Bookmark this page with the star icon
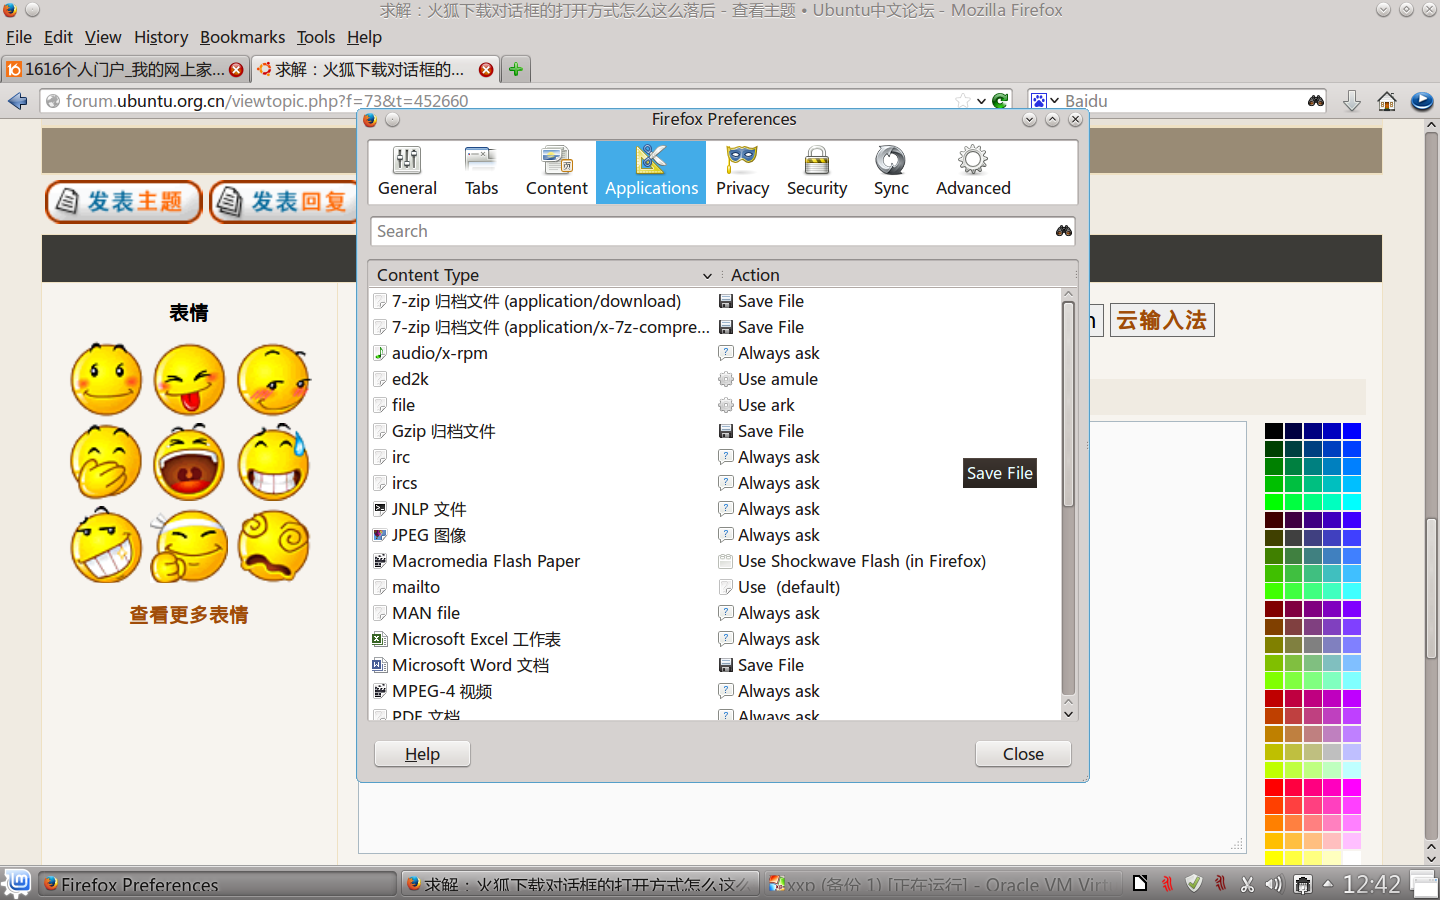1440x900 pixels. pos(963,101)
